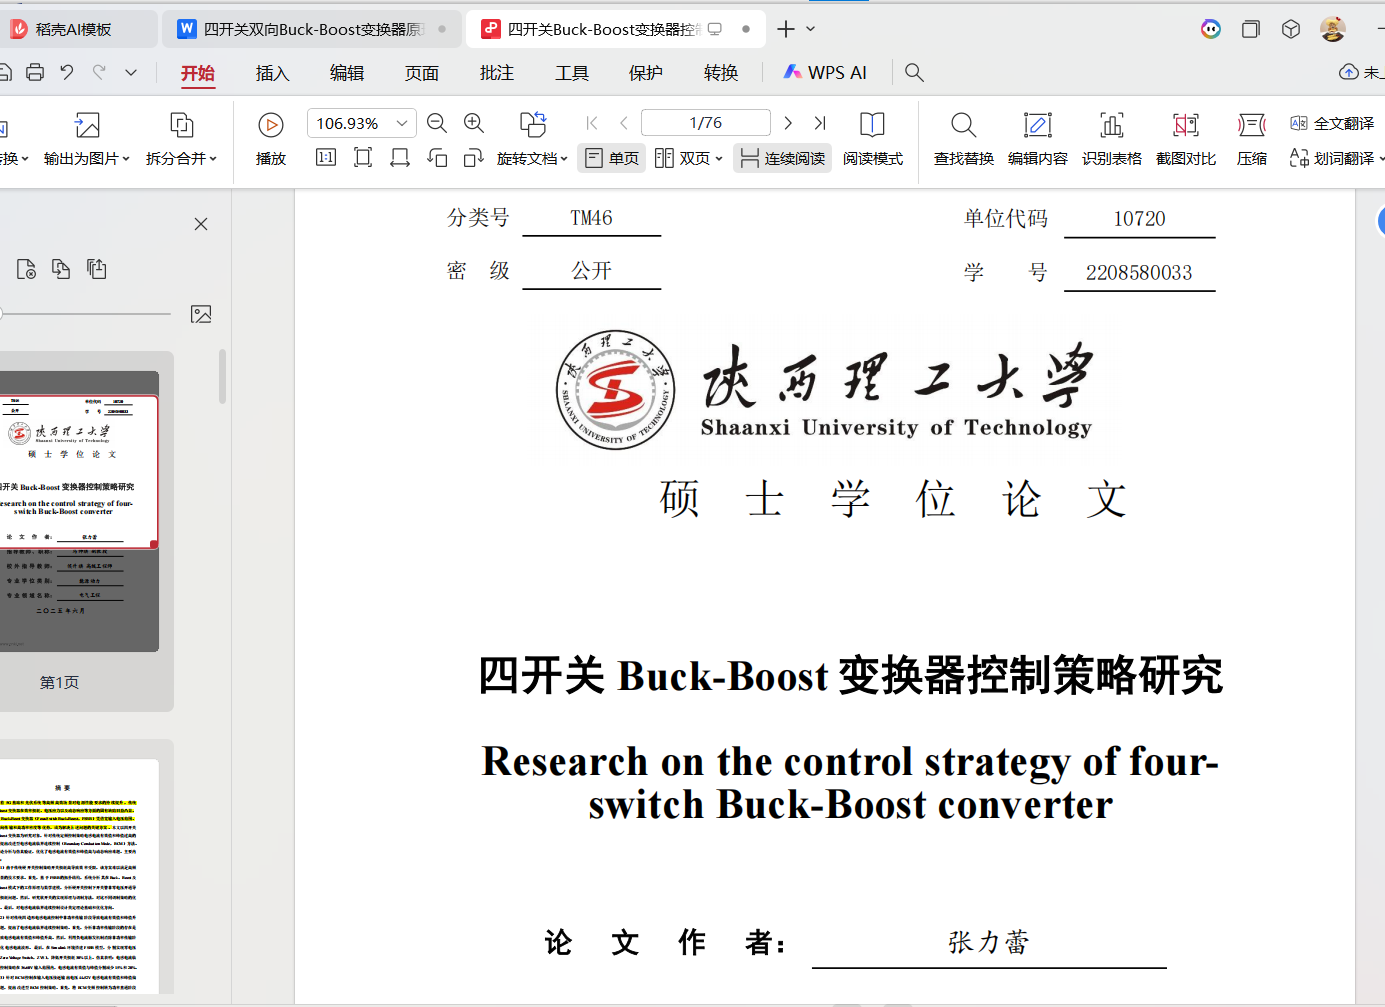Switch to the Insert ribbon tab
1385x1007 pixels.
coord(272,73)
